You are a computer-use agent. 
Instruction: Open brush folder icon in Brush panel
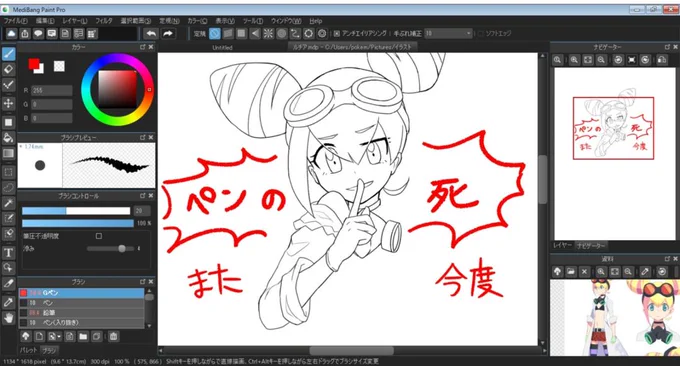(x=83, y=336)
